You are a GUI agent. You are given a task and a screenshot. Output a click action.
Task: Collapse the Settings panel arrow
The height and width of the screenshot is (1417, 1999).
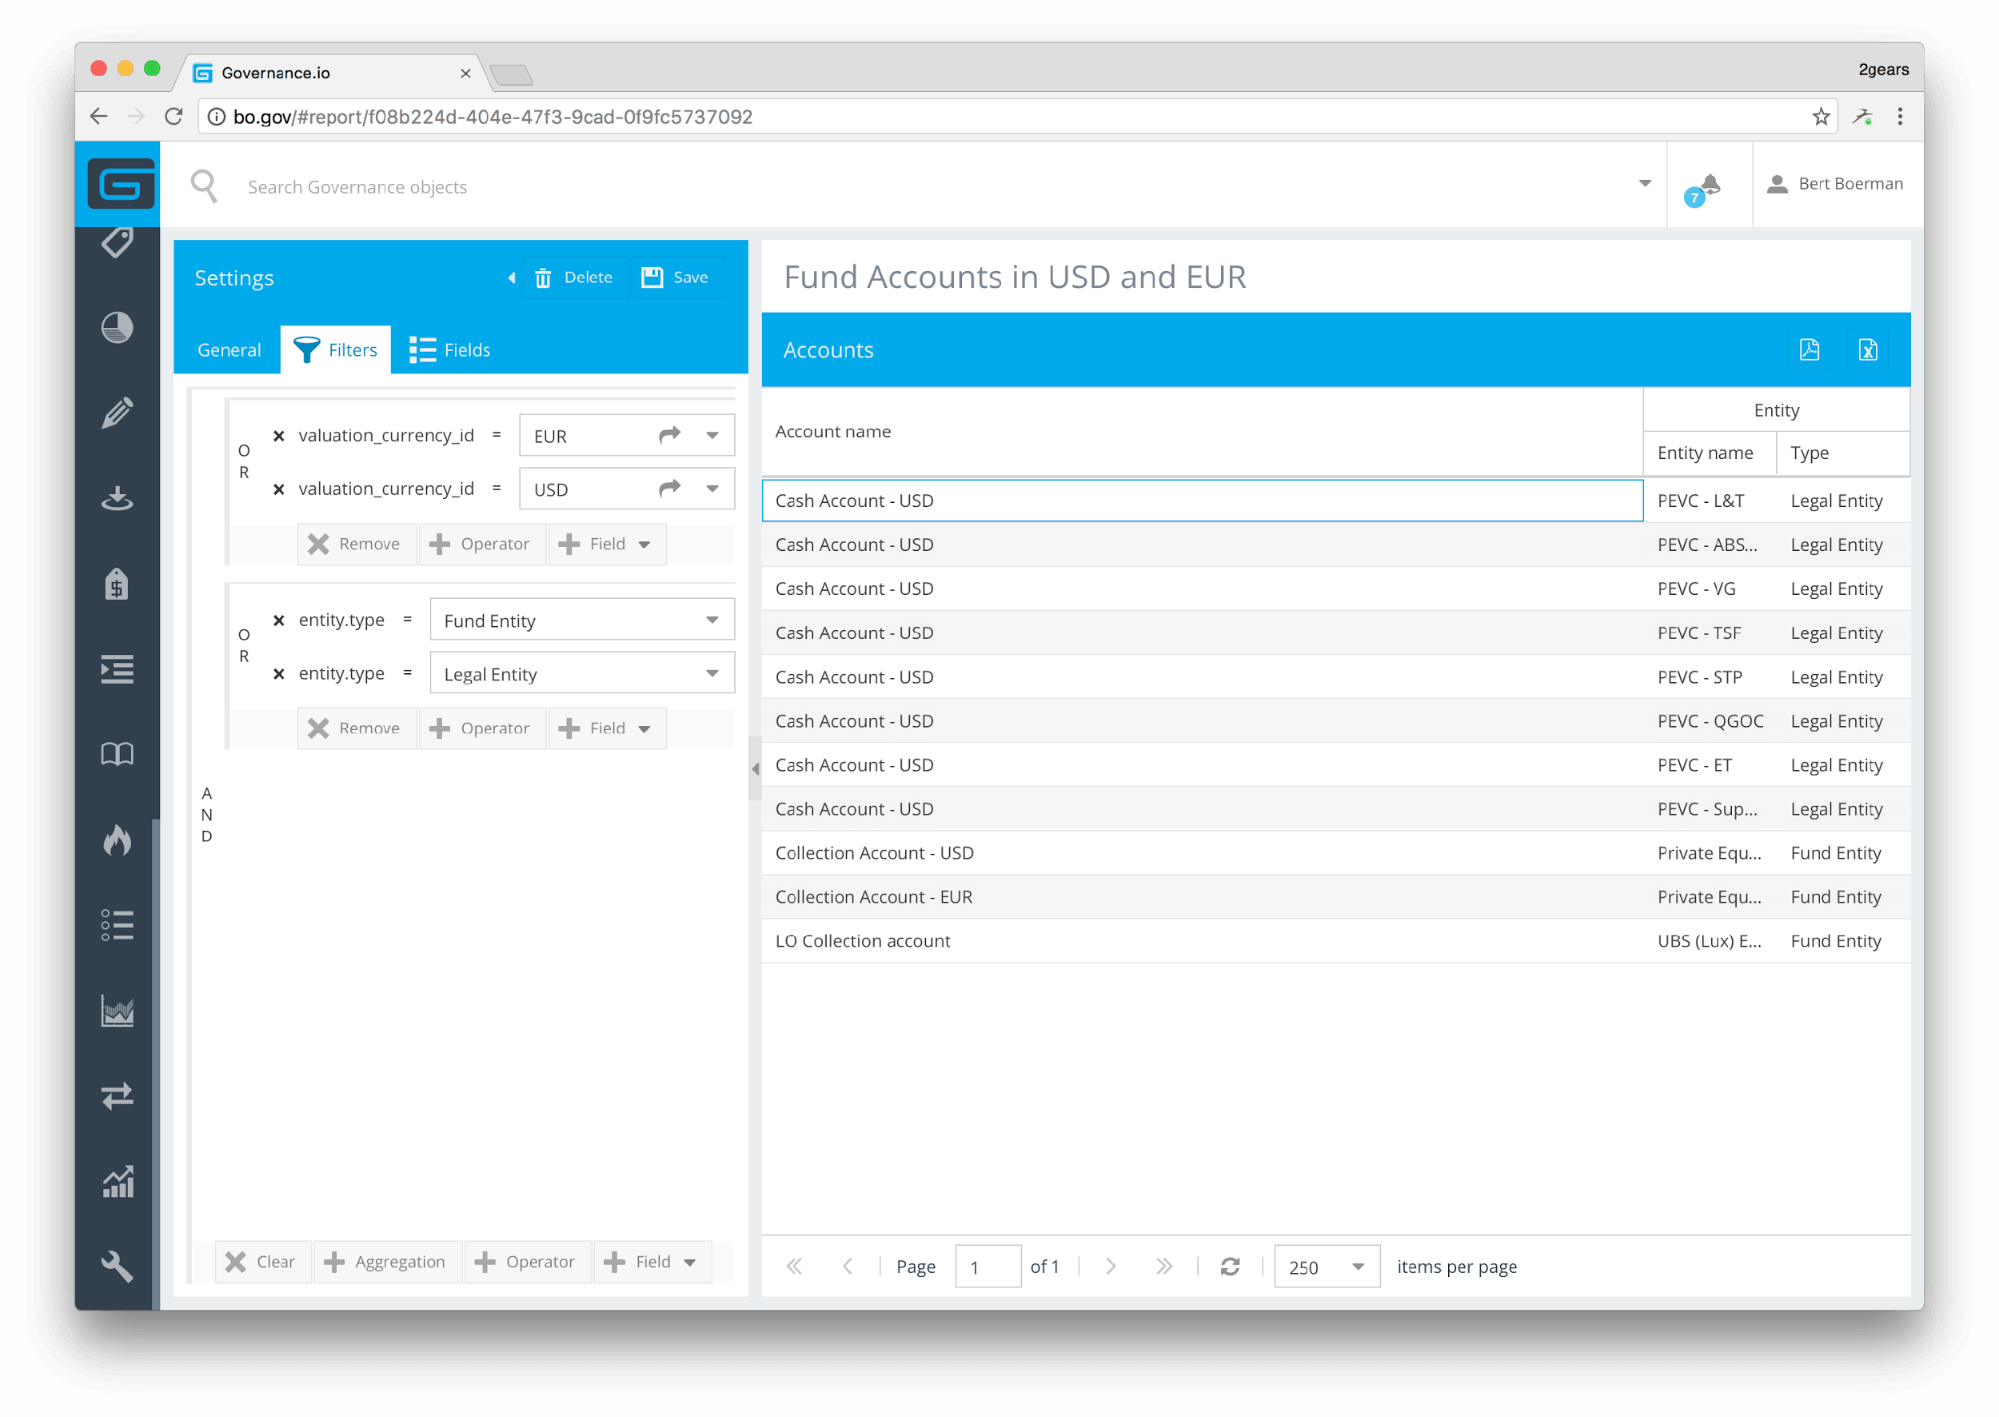point(512,278)
